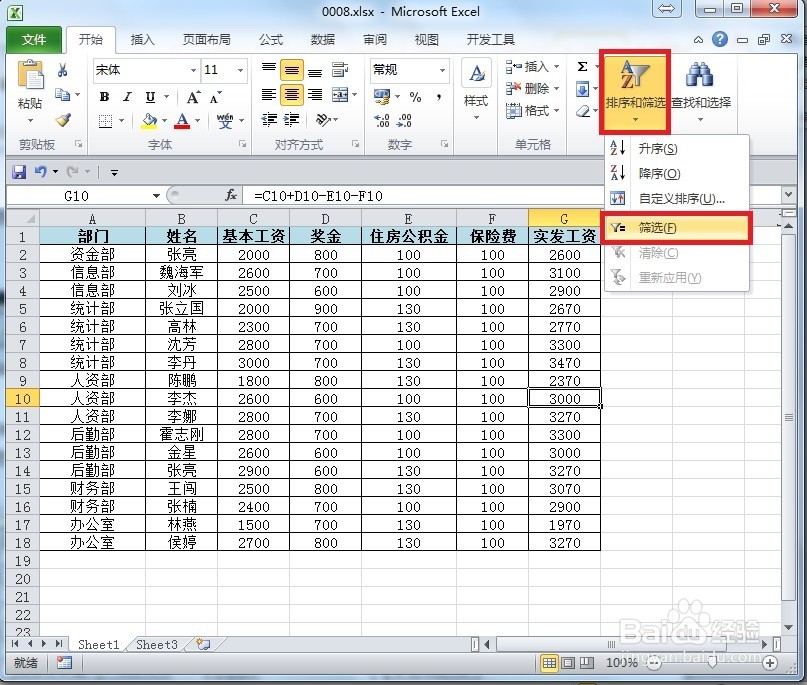Click 删除 delete cells button
Viewport: 807px width, 685px height.
pos(532,89)
